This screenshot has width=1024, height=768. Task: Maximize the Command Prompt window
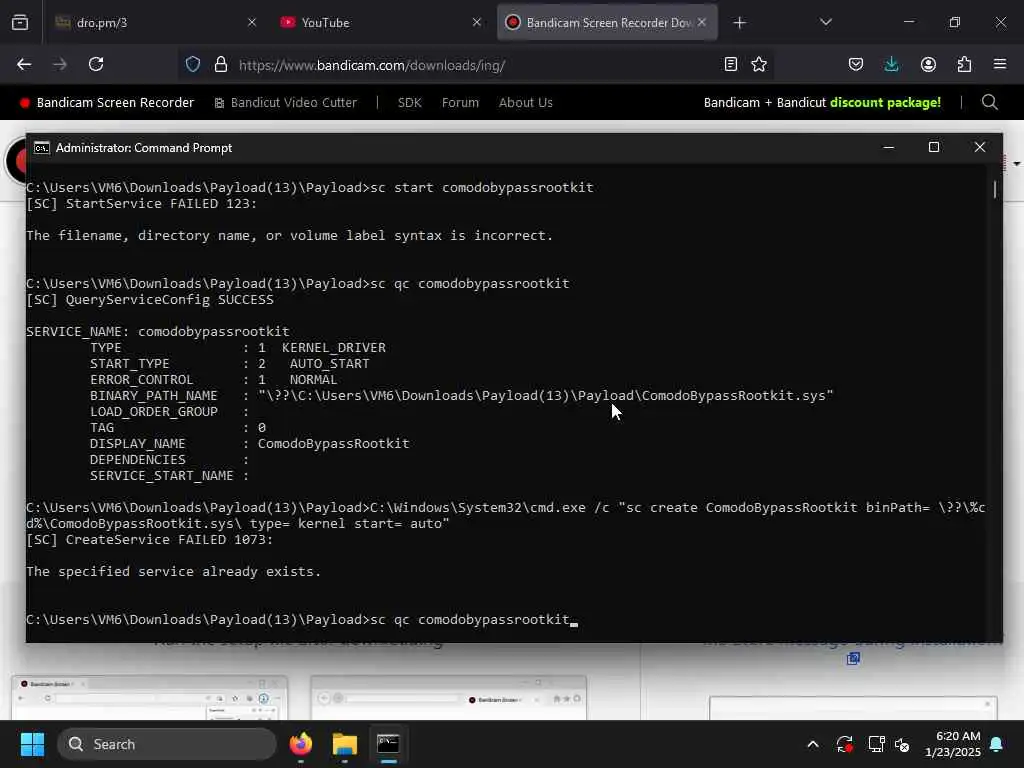(934, 148)
